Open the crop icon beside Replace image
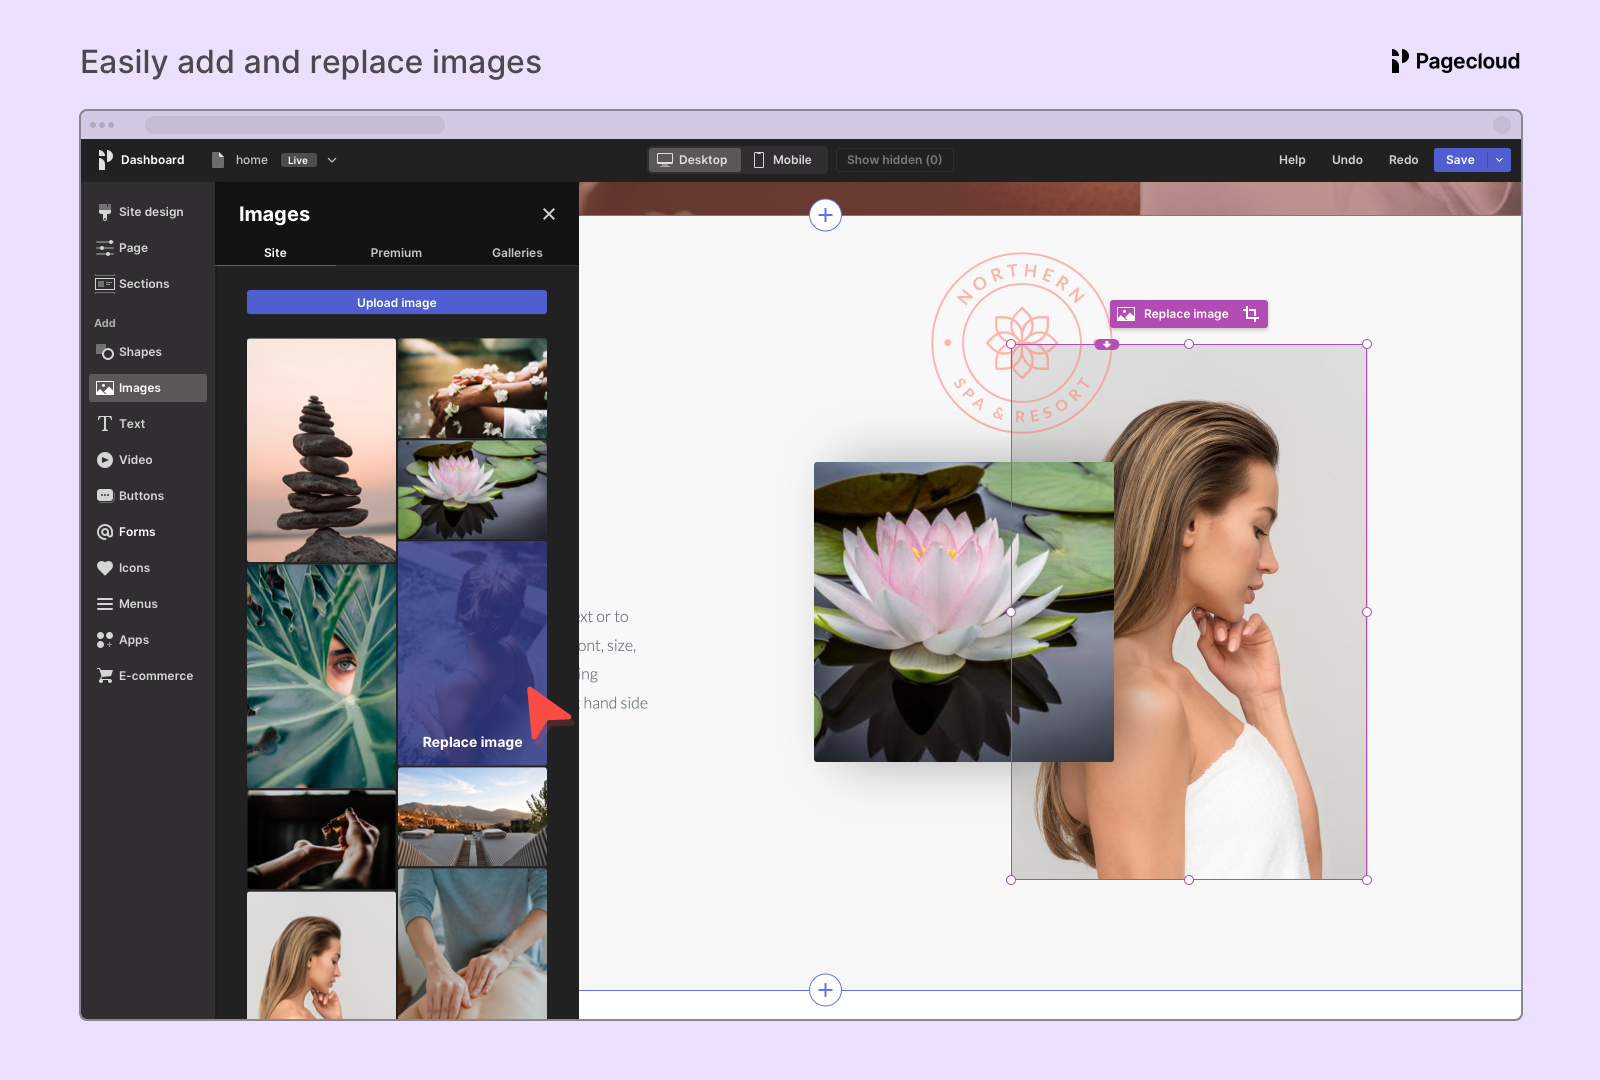This screenshot has height=1080, width=1600. pyautogui.click(x=1251, y=313)
